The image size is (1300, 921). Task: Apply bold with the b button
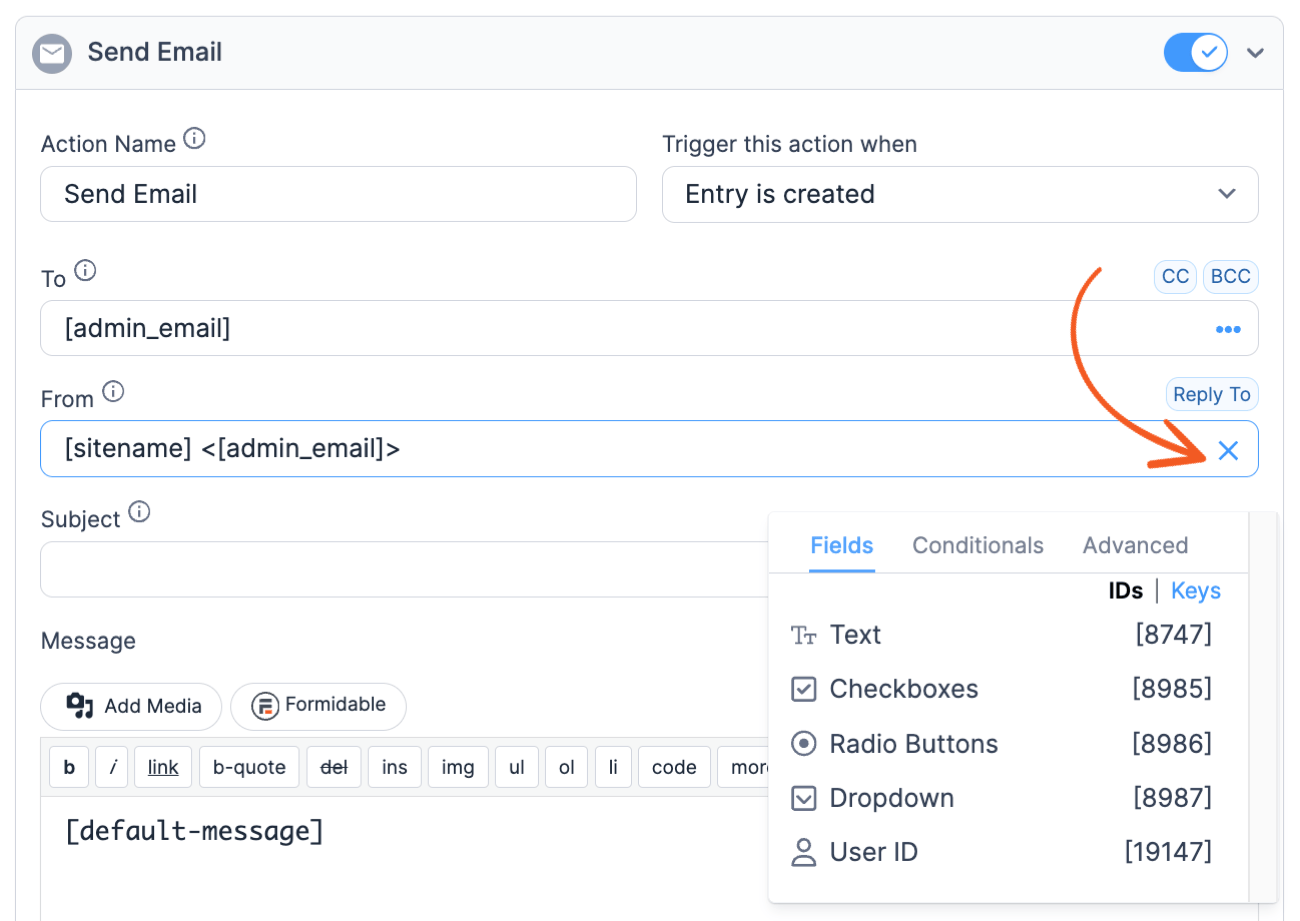tap(69, 767)
